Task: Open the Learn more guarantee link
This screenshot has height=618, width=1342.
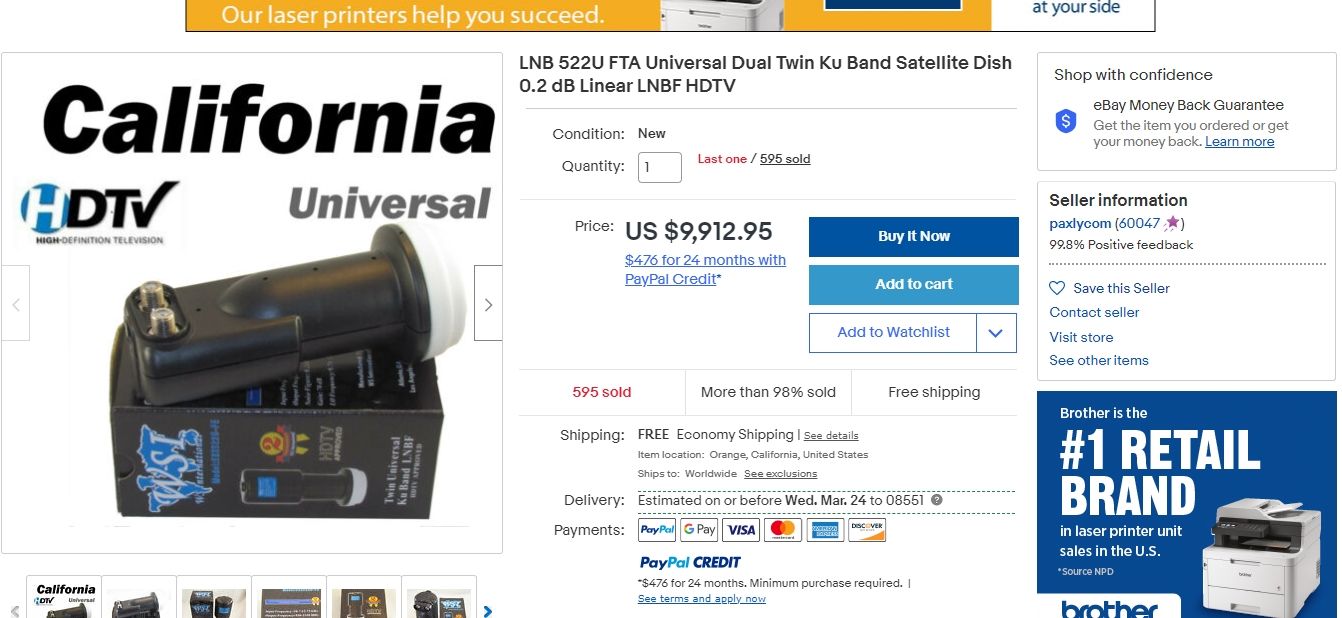Action: (1239, 142)
